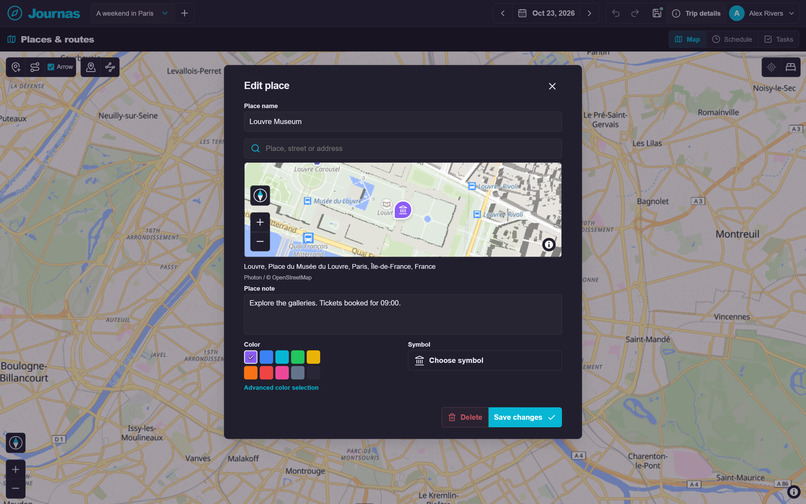The image size is (806, 504).
Task: Click the Journas compass logo
Action: [x=15, y=13]
